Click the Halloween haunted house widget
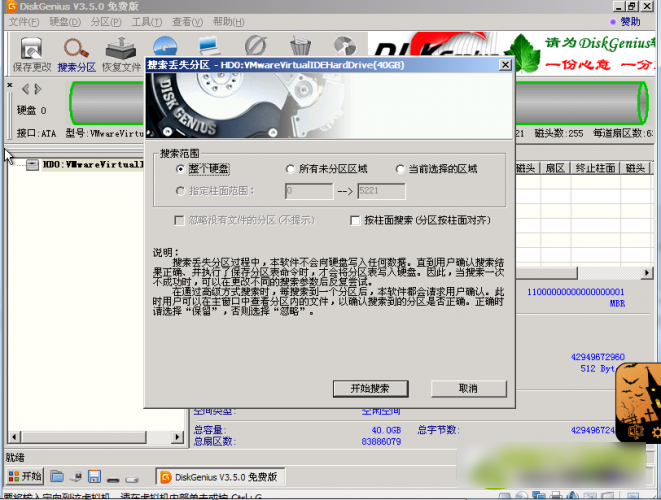661x500 pixels. pos(638,402)
